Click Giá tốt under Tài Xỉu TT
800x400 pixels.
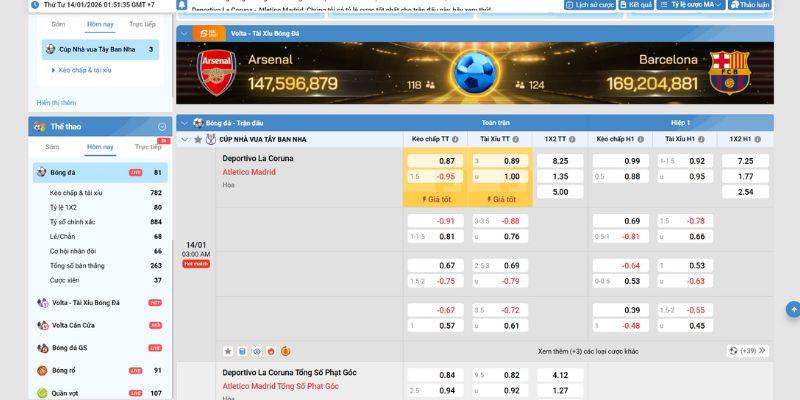click(x=501, y=199)
